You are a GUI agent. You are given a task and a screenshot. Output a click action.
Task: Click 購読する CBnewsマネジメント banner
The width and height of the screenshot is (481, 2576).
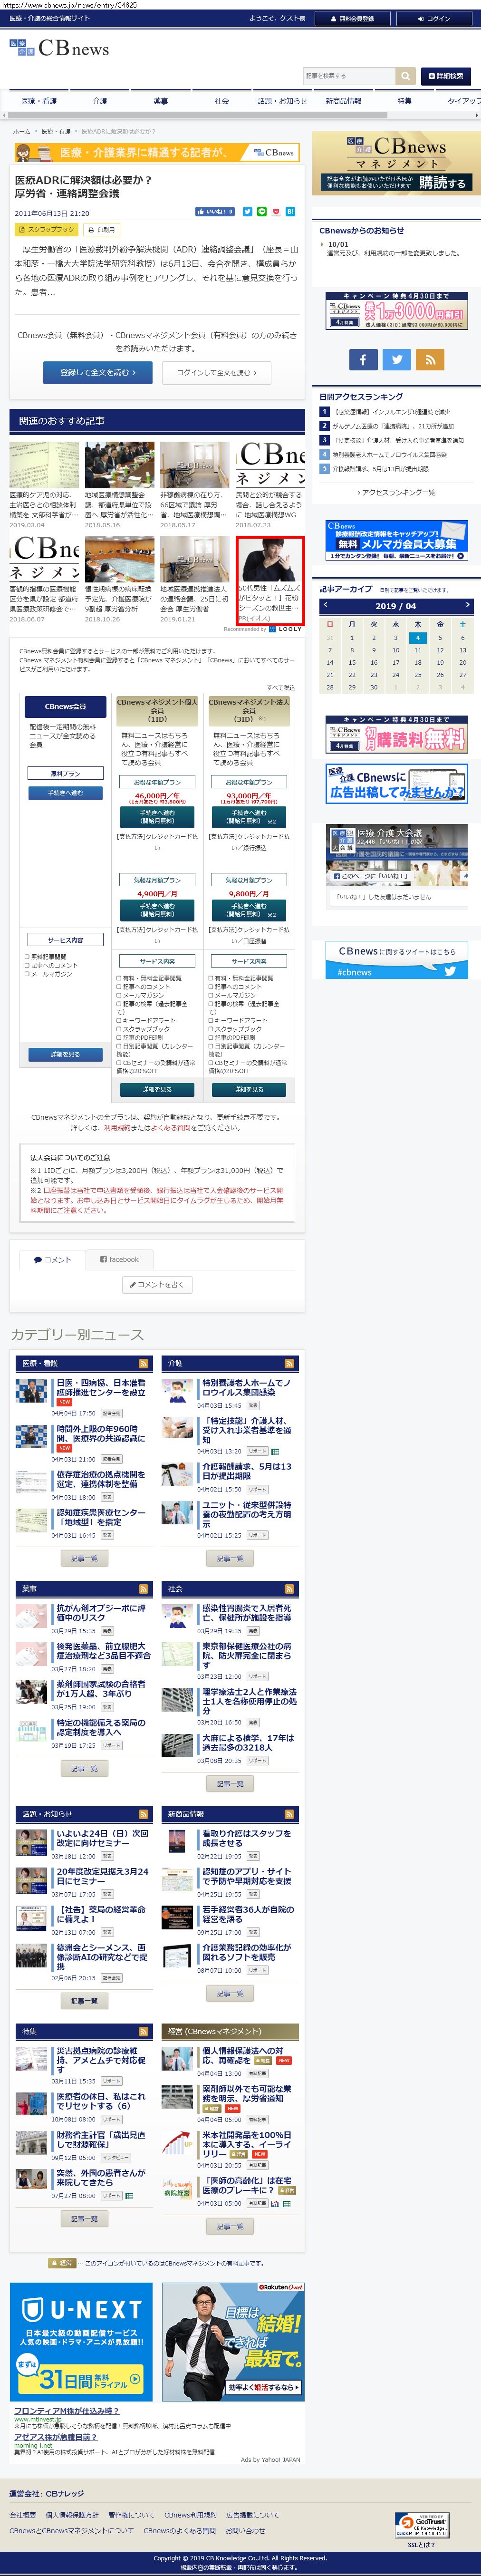pos(397,163)
